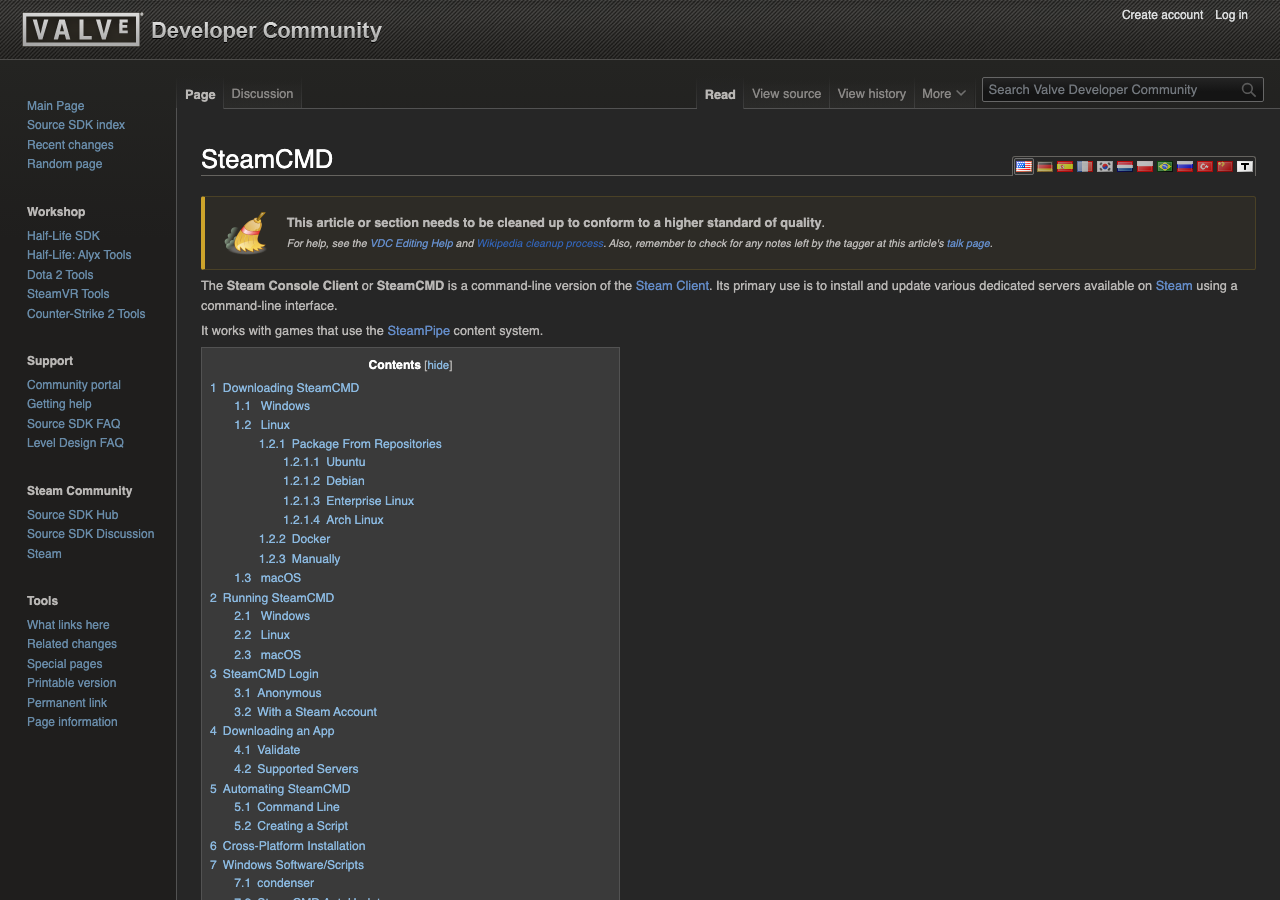
Task: Select the Read tab
Action: click(720, 94)
